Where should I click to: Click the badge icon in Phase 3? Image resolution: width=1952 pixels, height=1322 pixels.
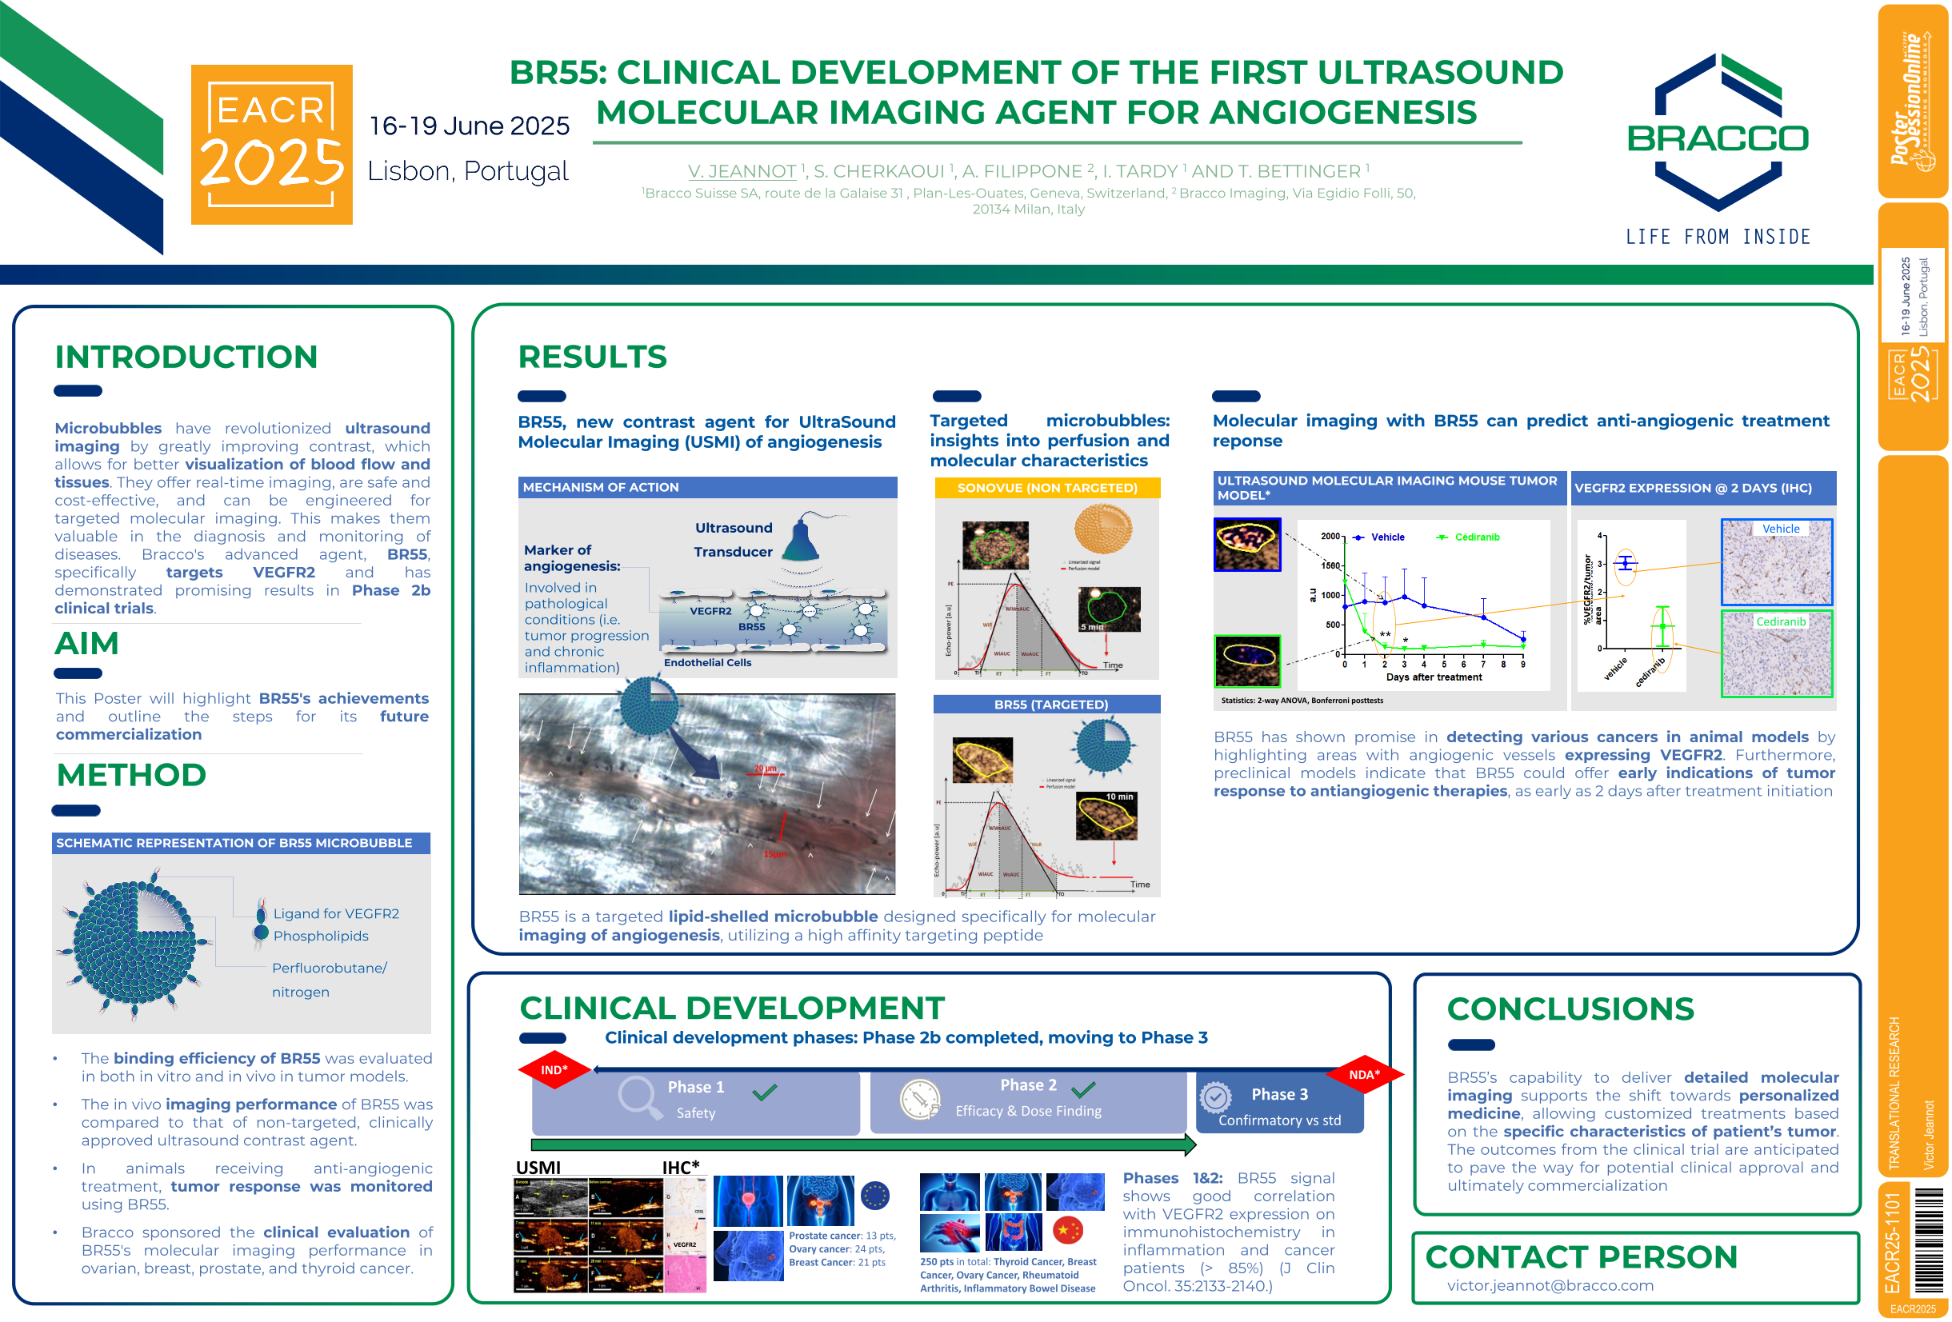pos(1215,1097)
